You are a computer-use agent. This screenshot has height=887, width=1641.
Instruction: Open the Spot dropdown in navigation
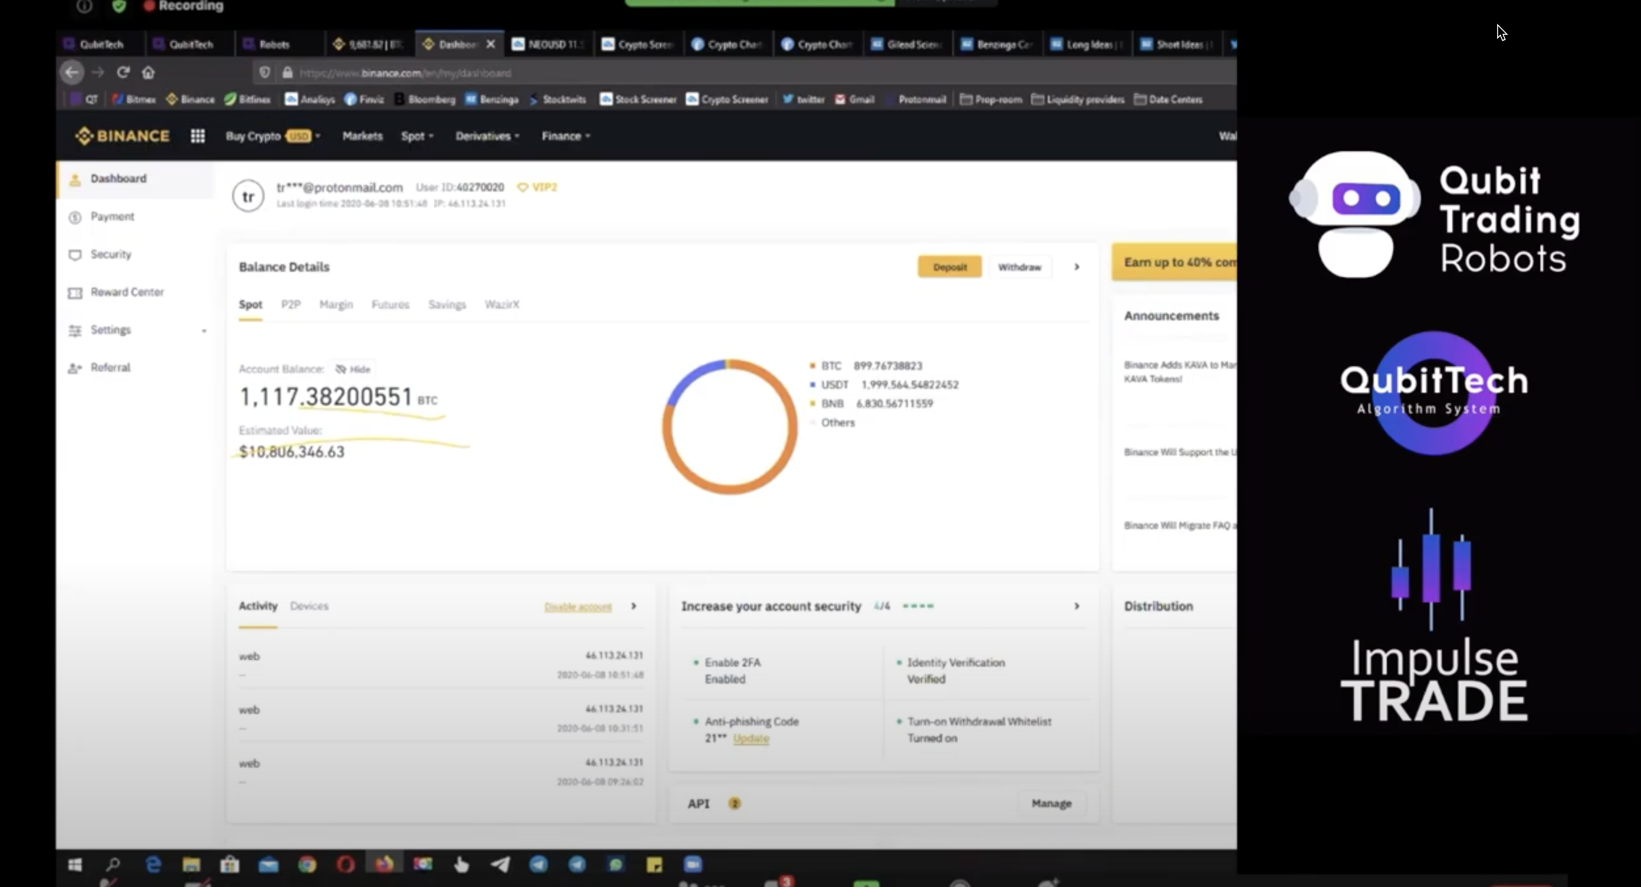[417, 136]
